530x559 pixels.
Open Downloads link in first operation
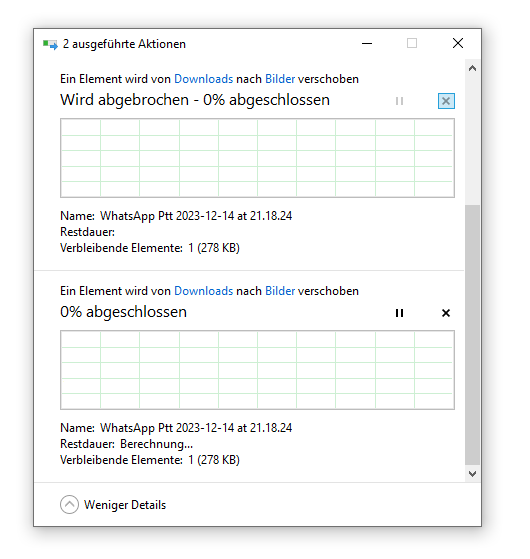click(x=203, y=79)
